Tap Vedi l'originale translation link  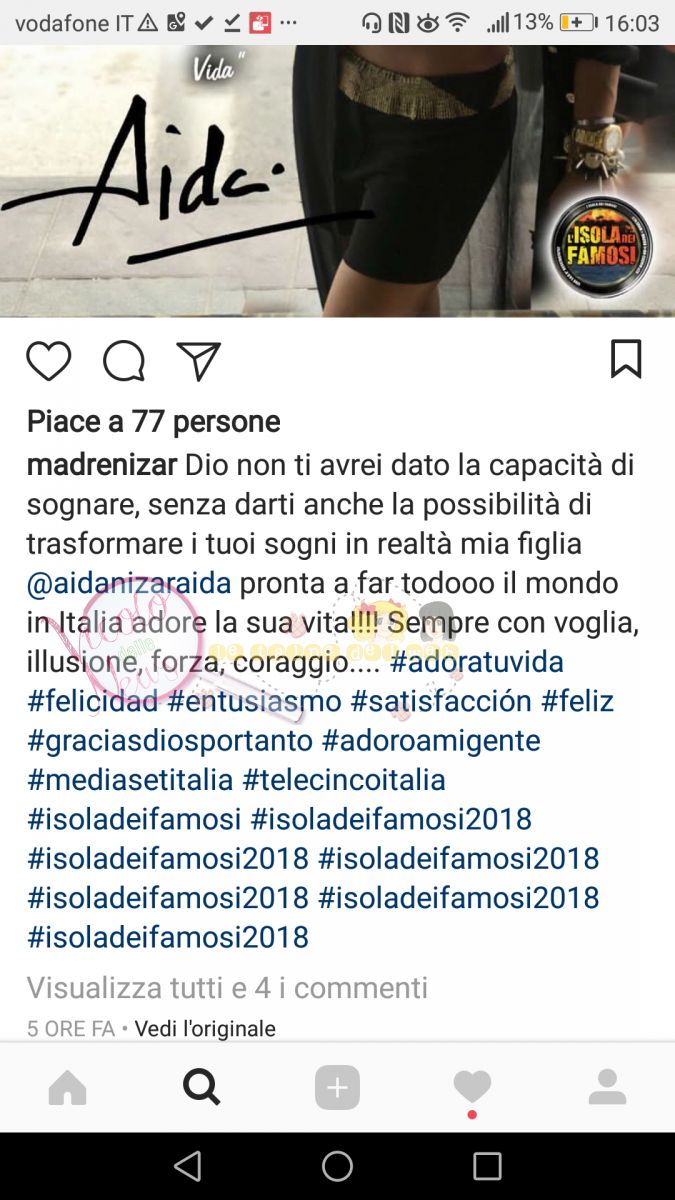pyautogui.click(x=205, y=1028)
